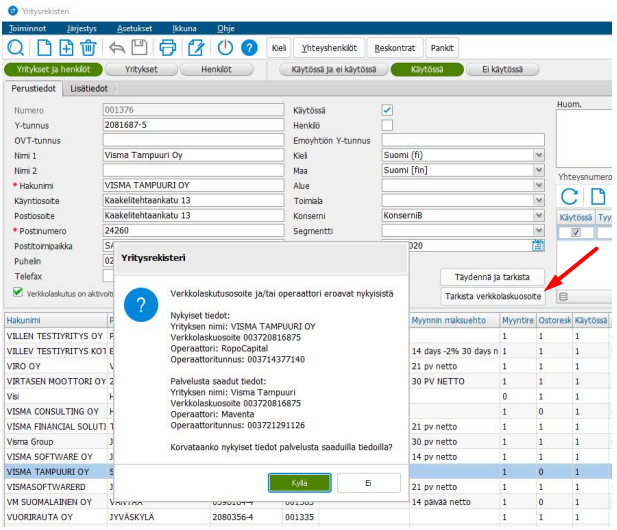Click Kyllä in the dialog
The image size is (617, 530).
coord(299,483)
